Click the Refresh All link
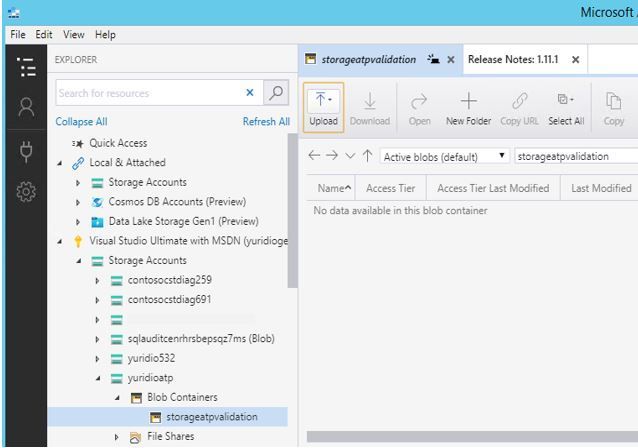The height and width of the screenshot is (448, 638). 266,122
